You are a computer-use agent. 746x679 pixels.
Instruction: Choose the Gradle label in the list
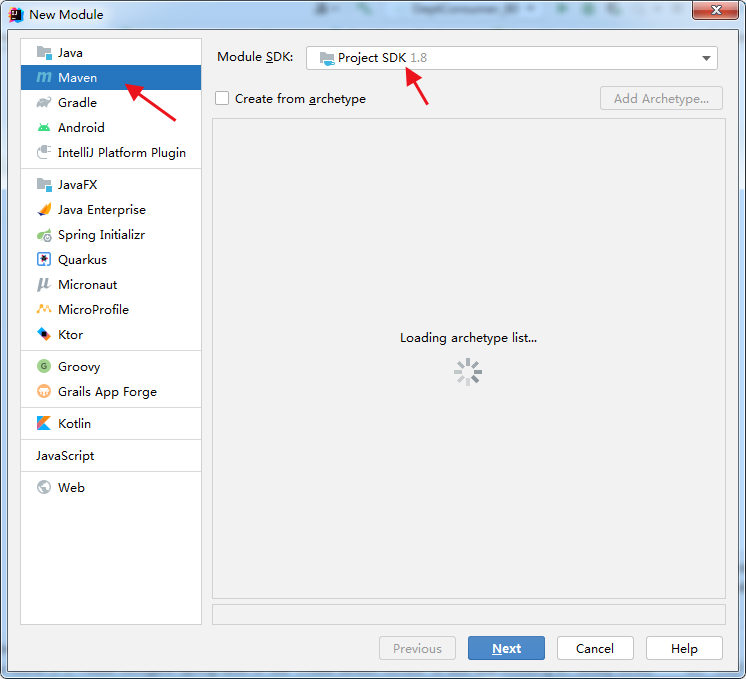point(77,103)
